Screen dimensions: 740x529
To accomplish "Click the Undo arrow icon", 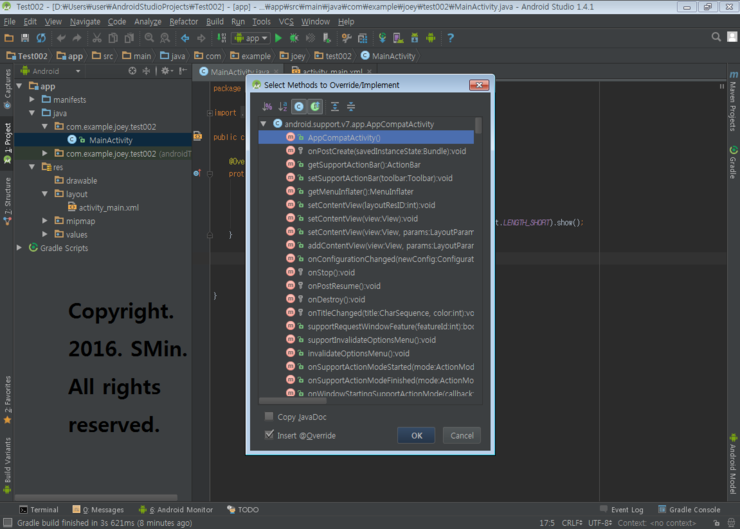I will [x=61, y=38].
